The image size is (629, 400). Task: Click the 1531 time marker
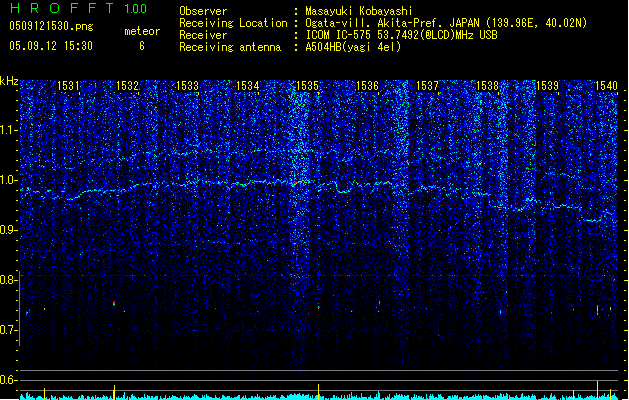(x=68, y=85)
